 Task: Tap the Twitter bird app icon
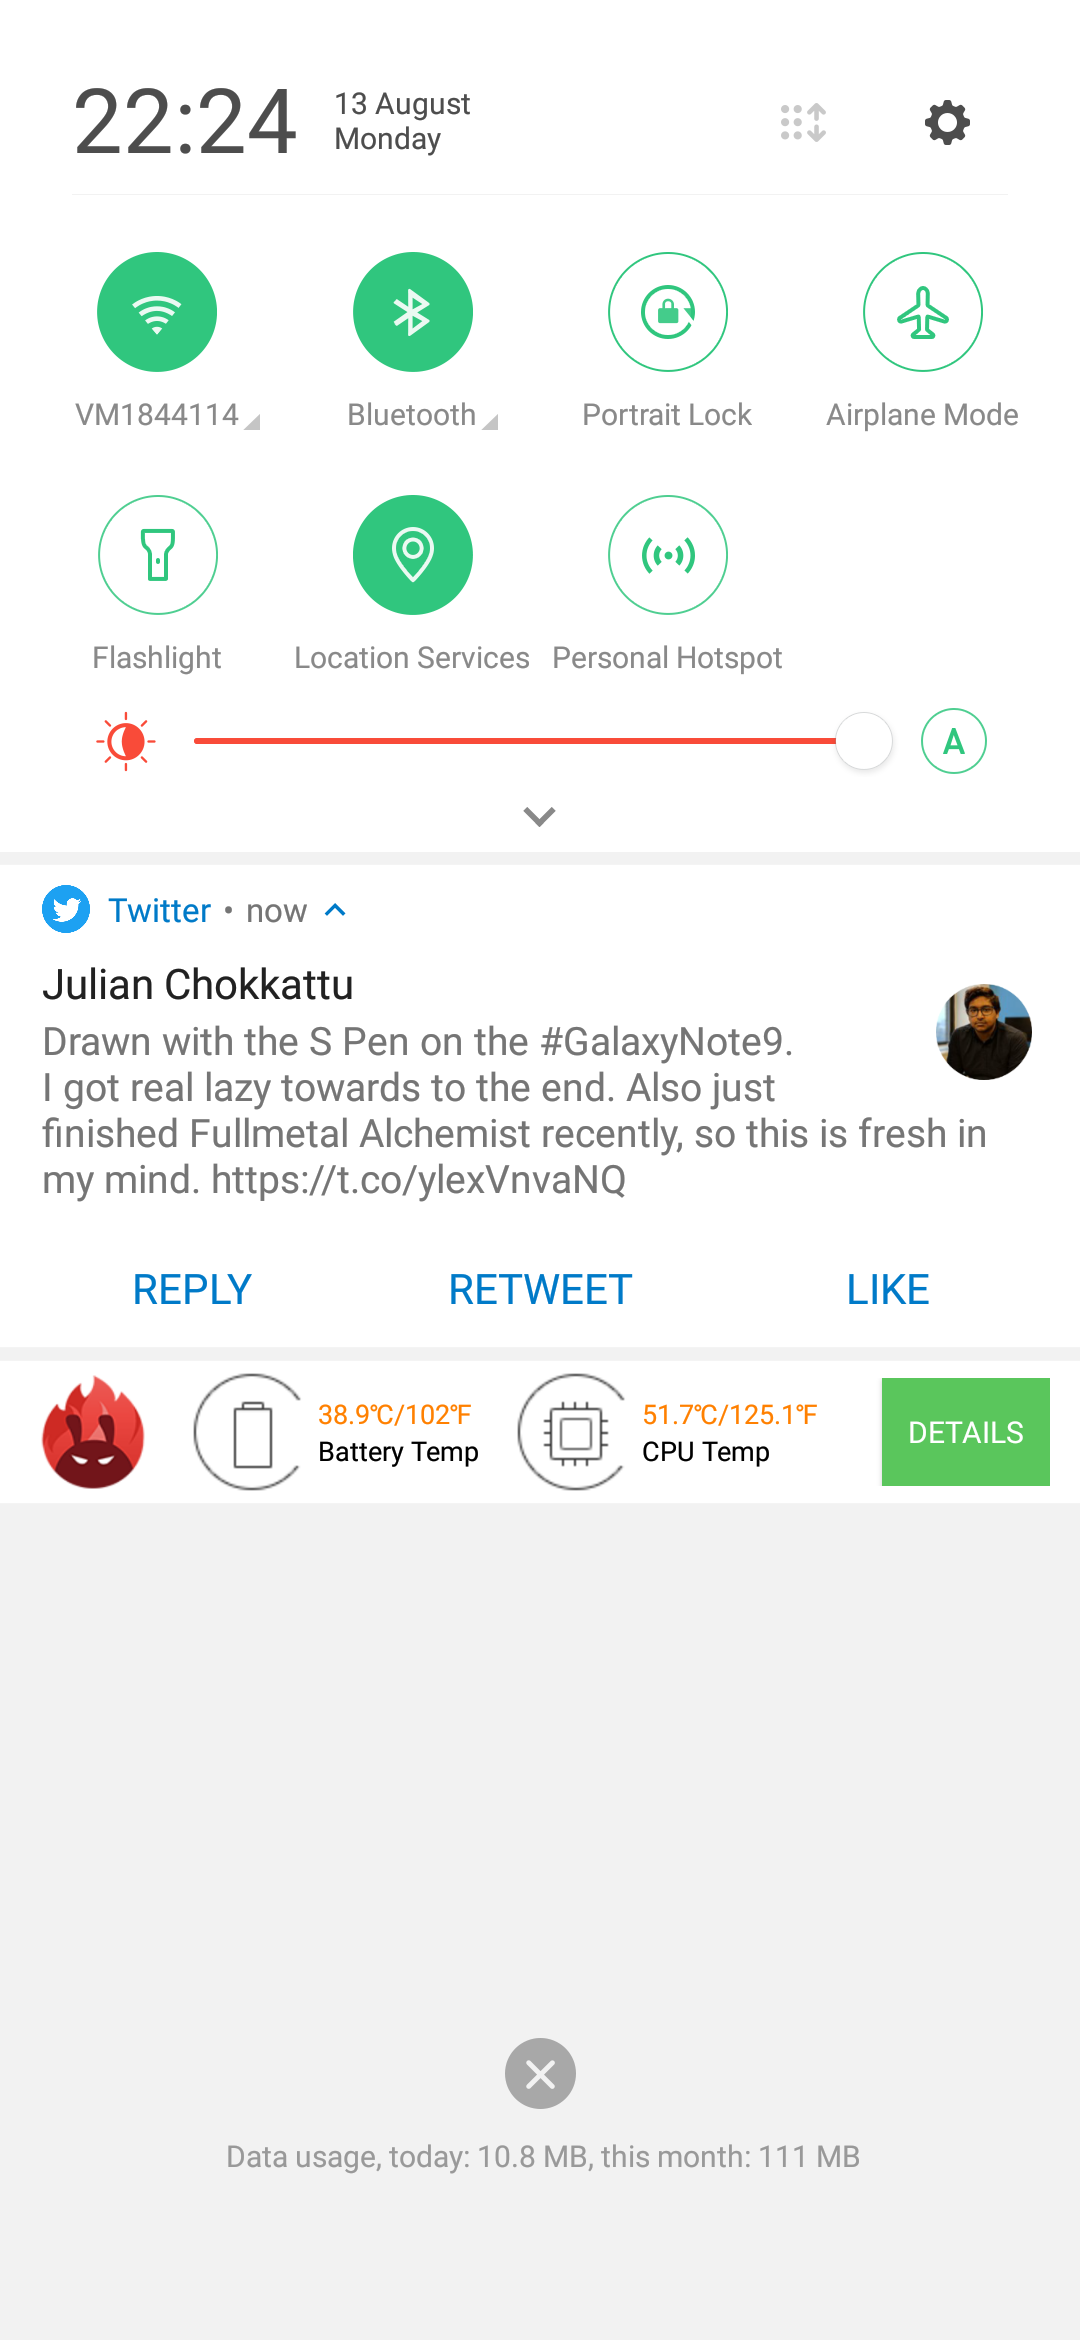[x=66, y=909]
